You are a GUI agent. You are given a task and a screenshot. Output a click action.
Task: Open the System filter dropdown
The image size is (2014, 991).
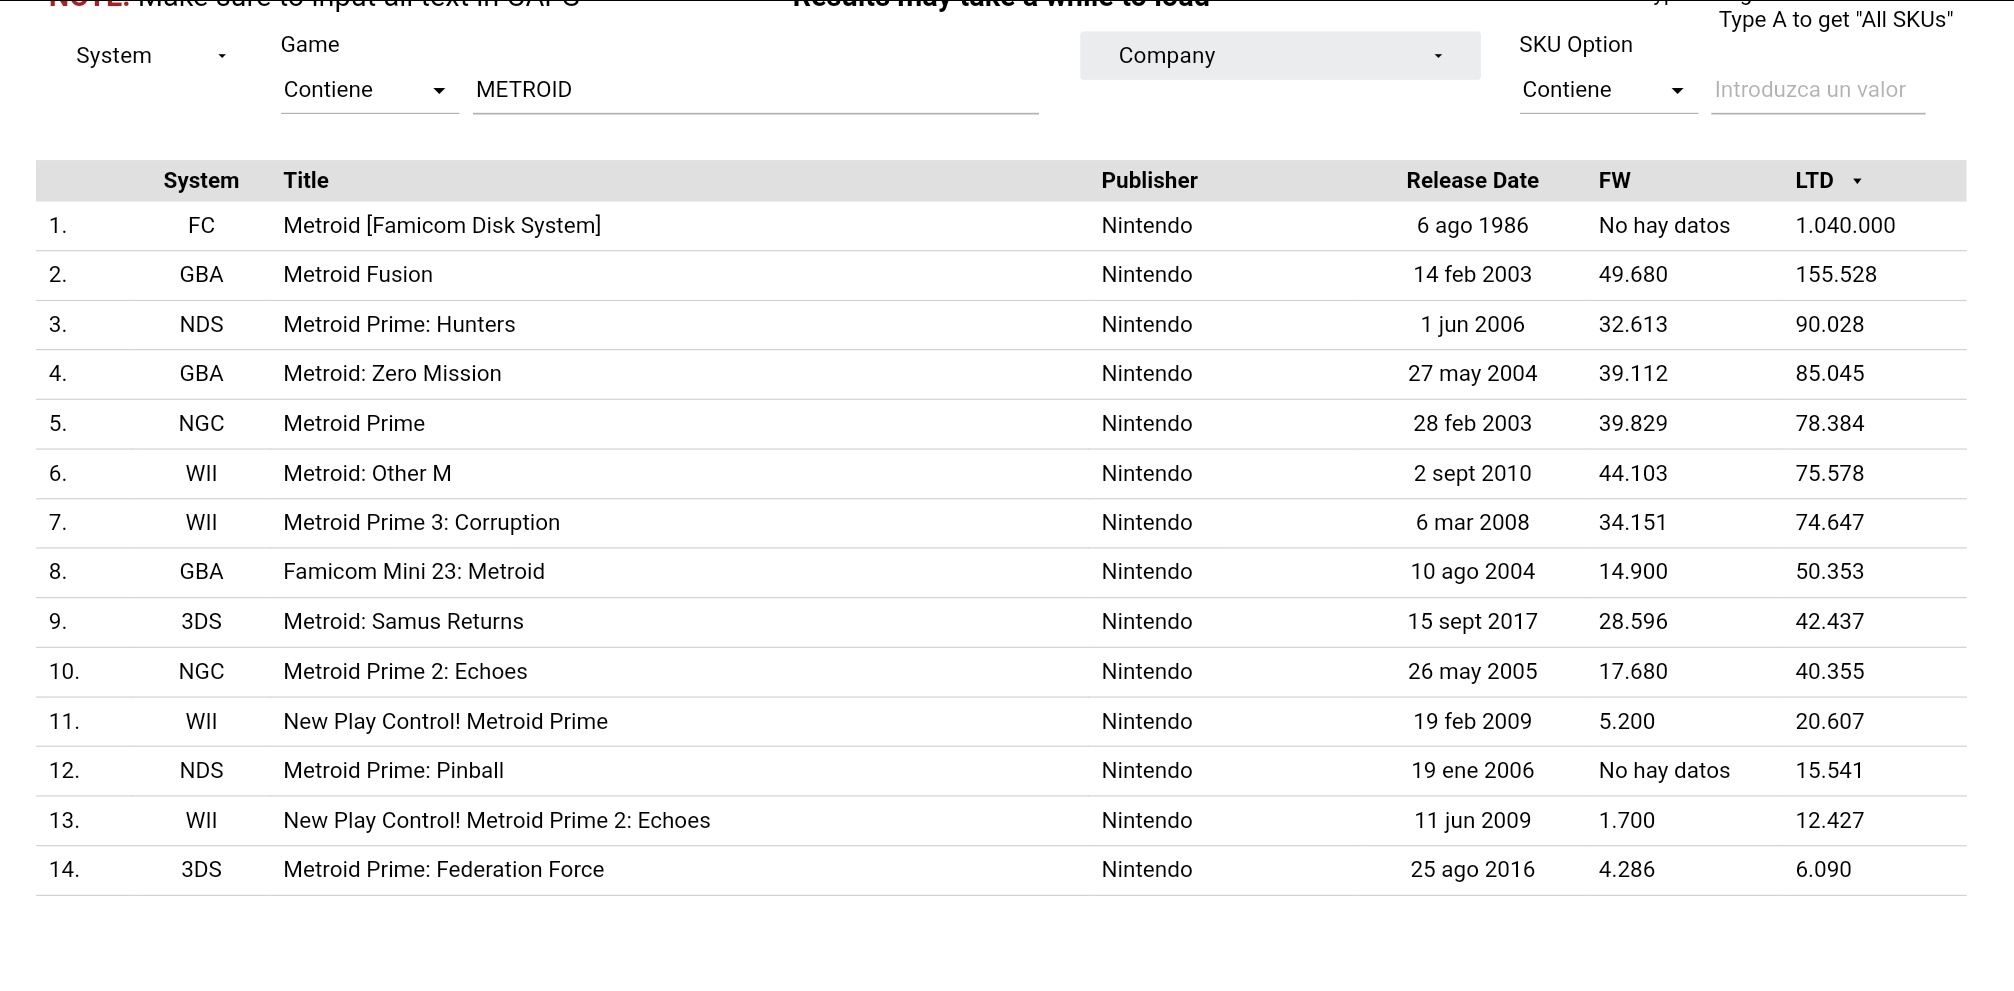point(150,56)
